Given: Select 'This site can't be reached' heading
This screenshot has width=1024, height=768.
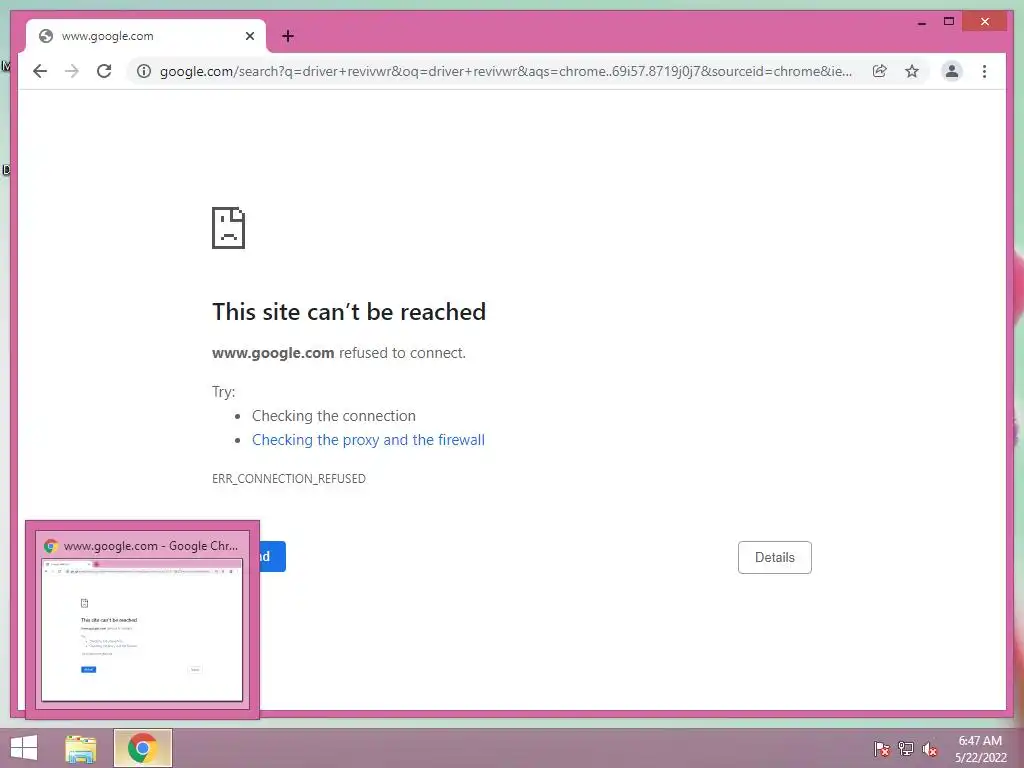Looking at the screenshot, I should pyautogui.click(x=349, y=312).
